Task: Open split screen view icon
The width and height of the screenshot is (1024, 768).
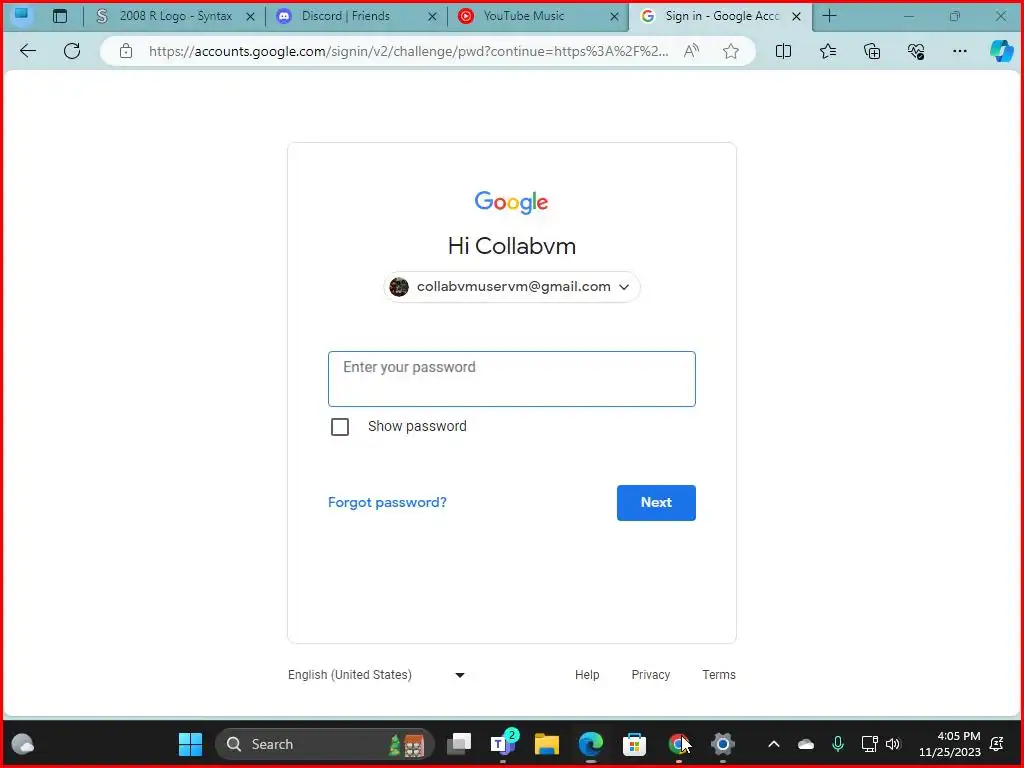Action: point(783,51)
